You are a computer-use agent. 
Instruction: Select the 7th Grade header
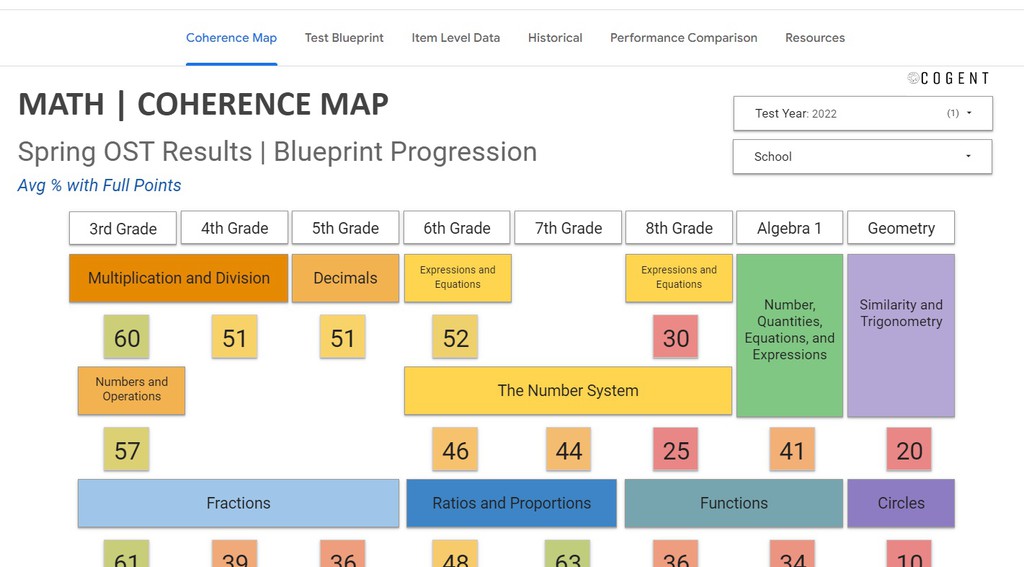point(568,227)
